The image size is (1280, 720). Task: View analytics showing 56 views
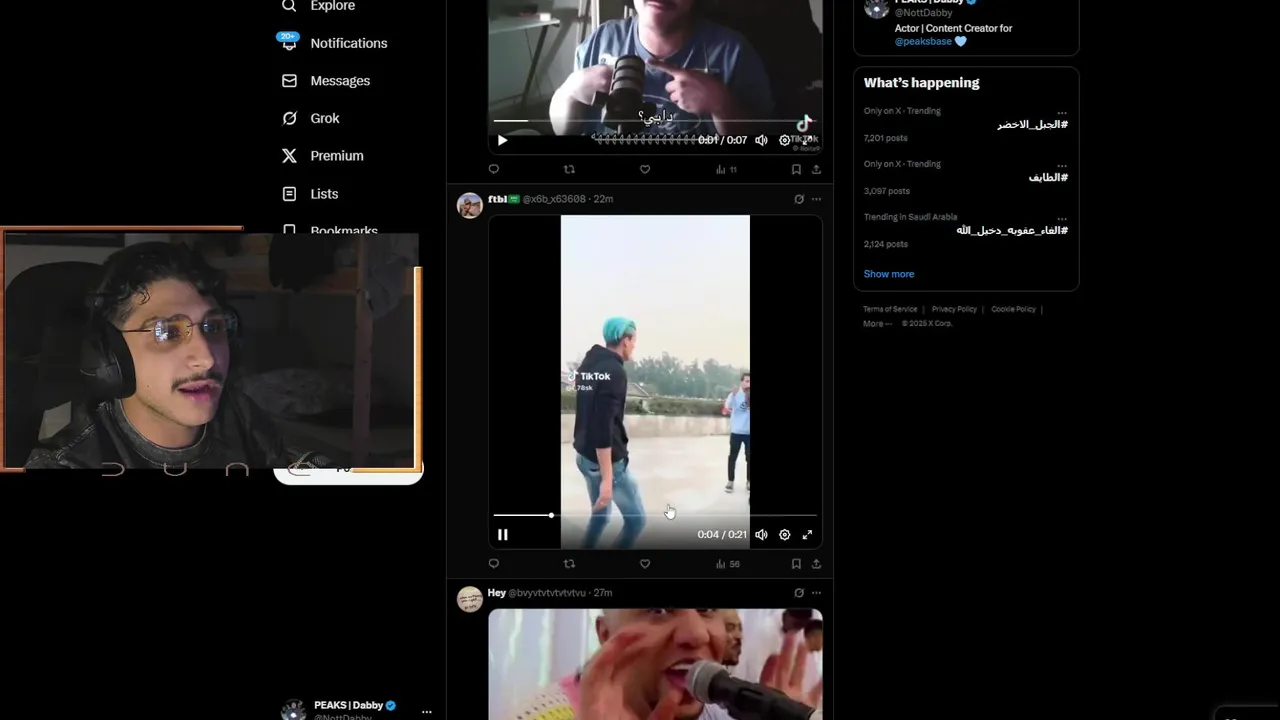click(x=727, y=564)
